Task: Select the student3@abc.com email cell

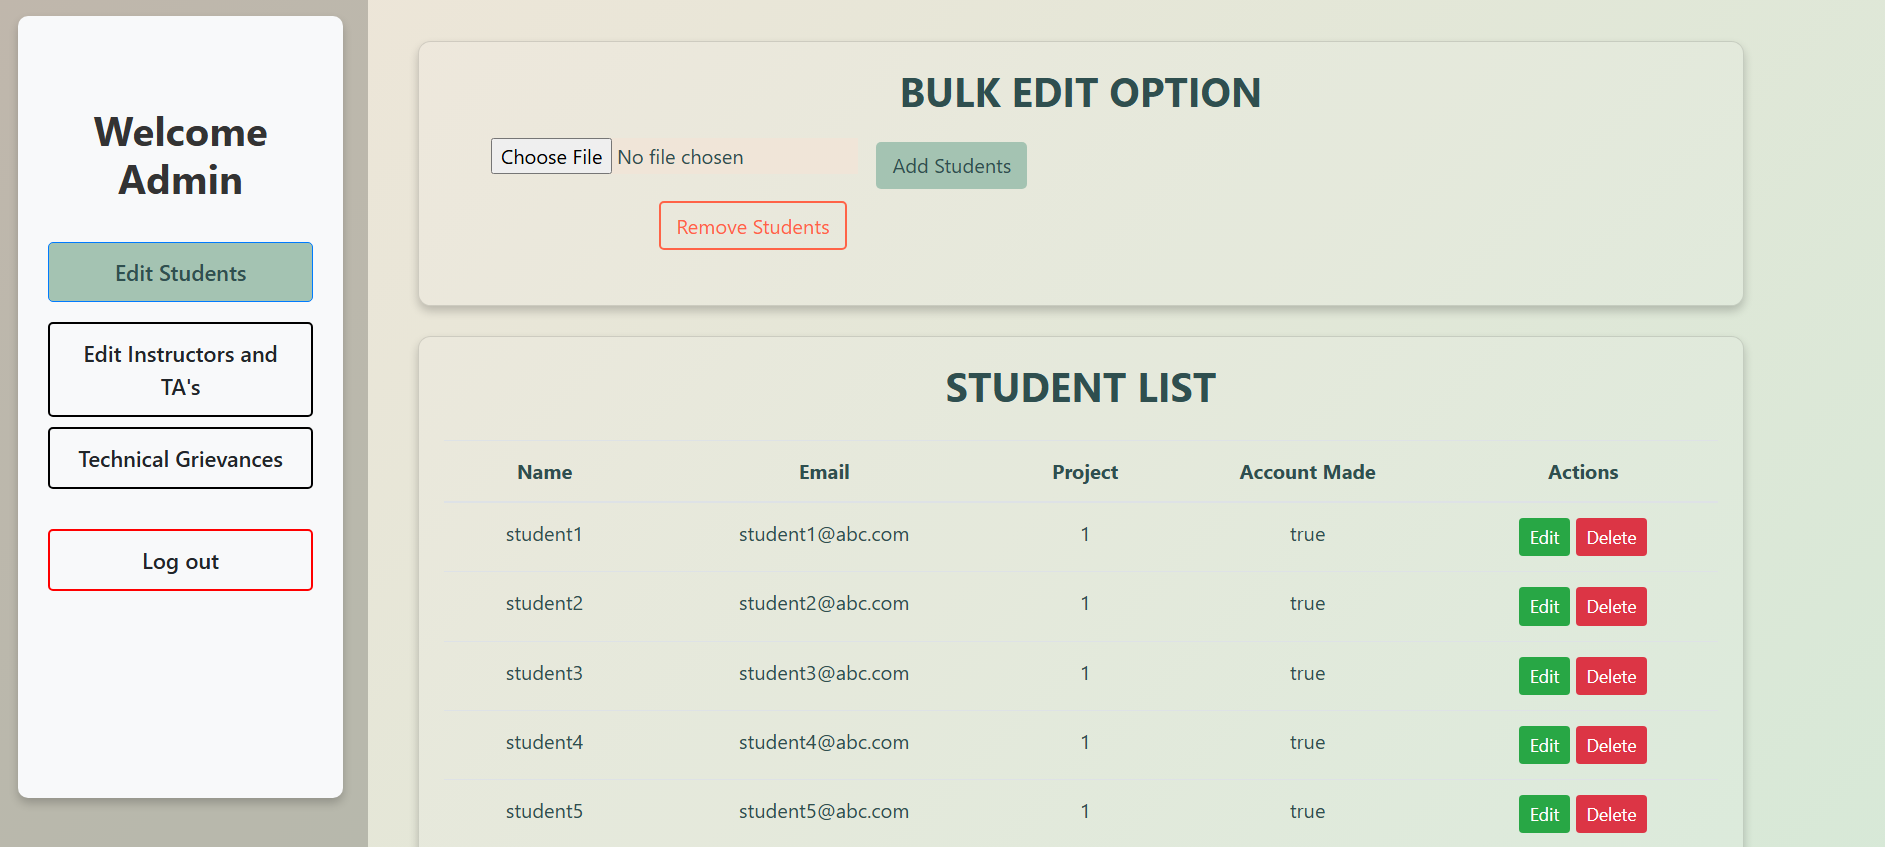Action: point(824,673)
